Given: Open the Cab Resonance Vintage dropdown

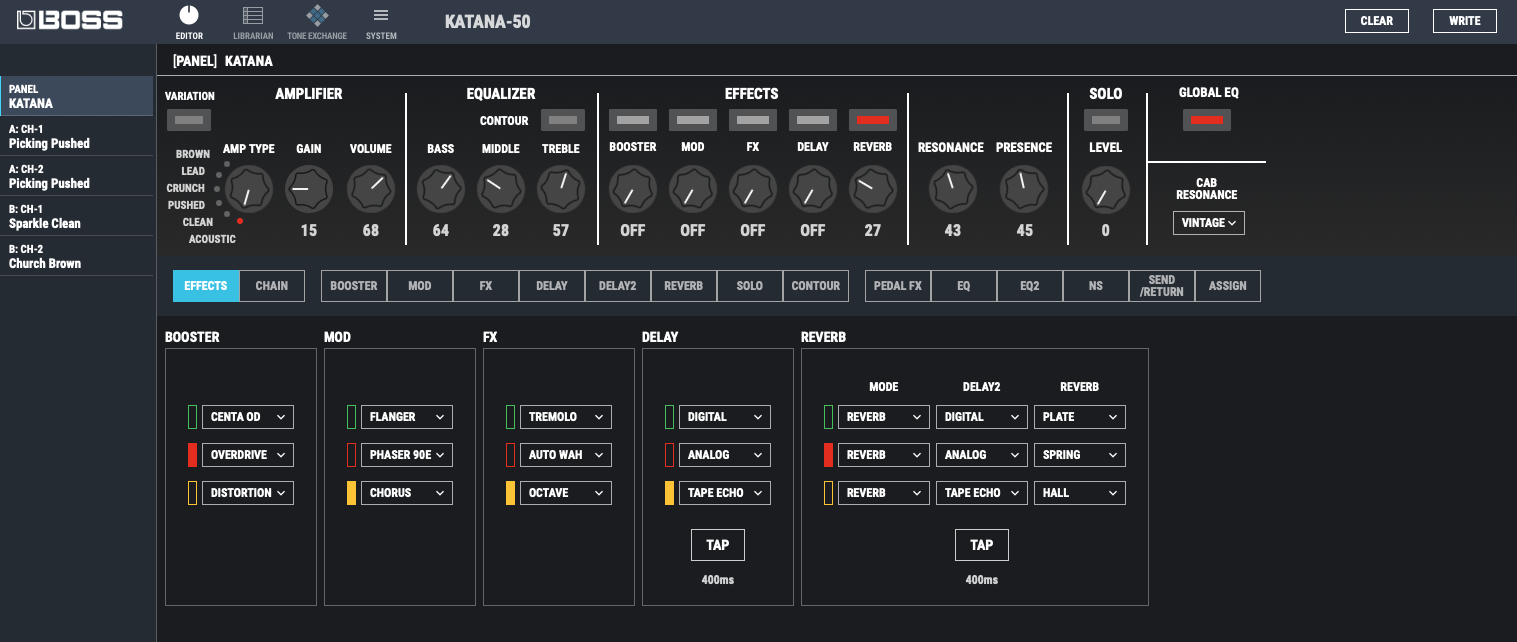Looking at the screenshot, I should click(1208, 223).
